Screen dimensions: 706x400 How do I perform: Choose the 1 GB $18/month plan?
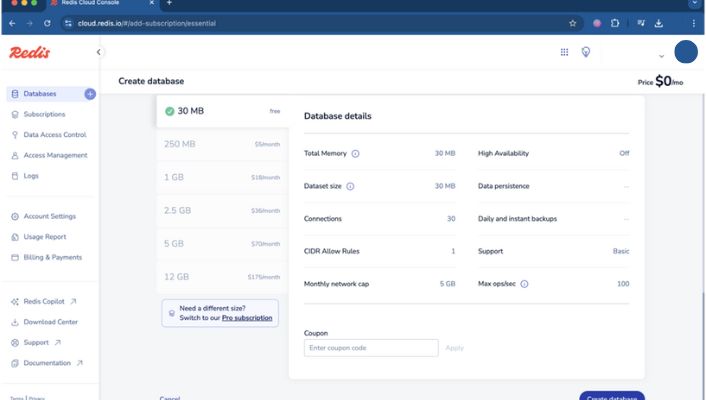pyautogui.click(x=224, y=177)
